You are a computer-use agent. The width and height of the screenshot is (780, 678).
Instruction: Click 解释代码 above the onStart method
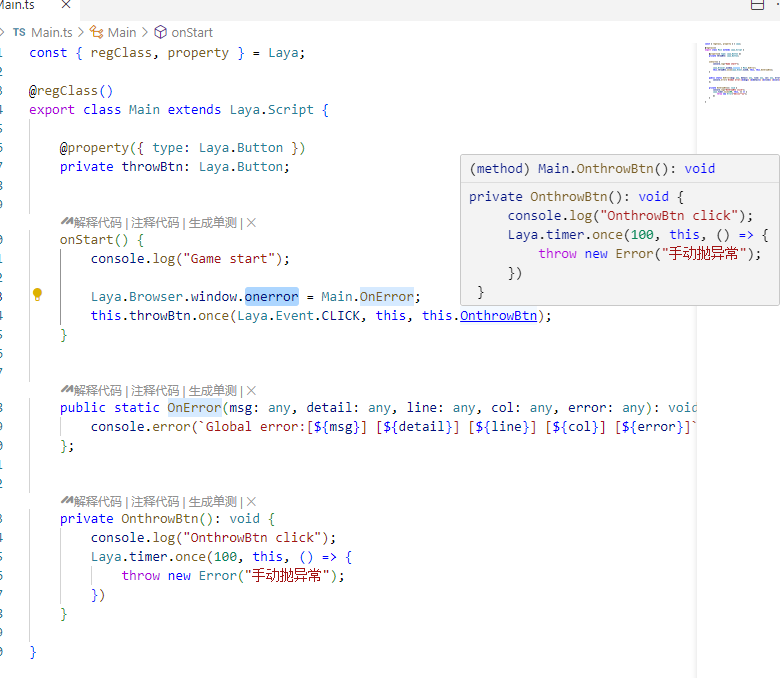tap(96, 223)
